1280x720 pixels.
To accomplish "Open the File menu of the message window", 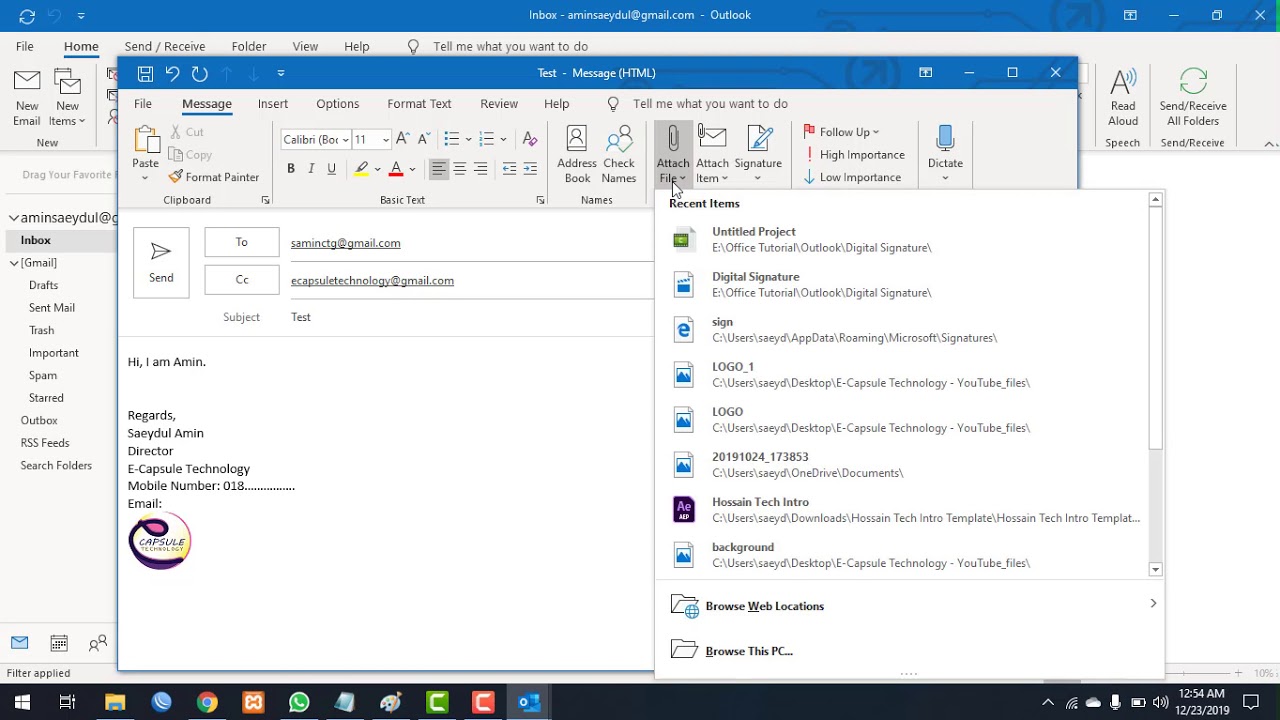I will pos(143,104).
